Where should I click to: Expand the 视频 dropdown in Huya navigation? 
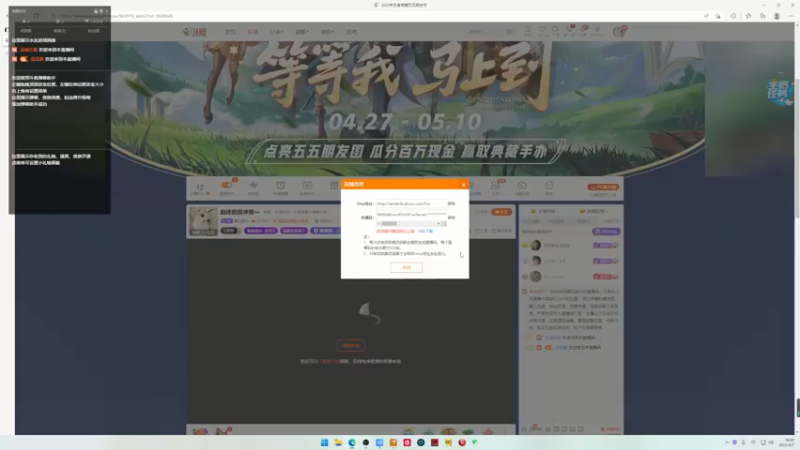(327, 32)
